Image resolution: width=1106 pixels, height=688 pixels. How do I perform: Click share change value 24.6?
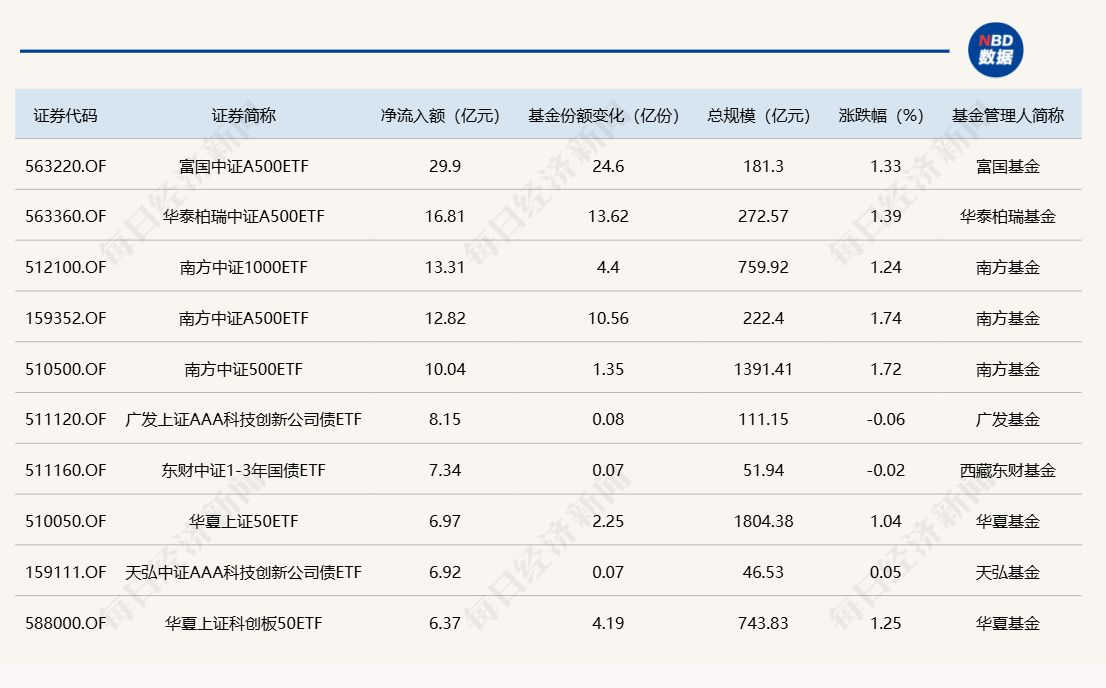tap(608, 167)
